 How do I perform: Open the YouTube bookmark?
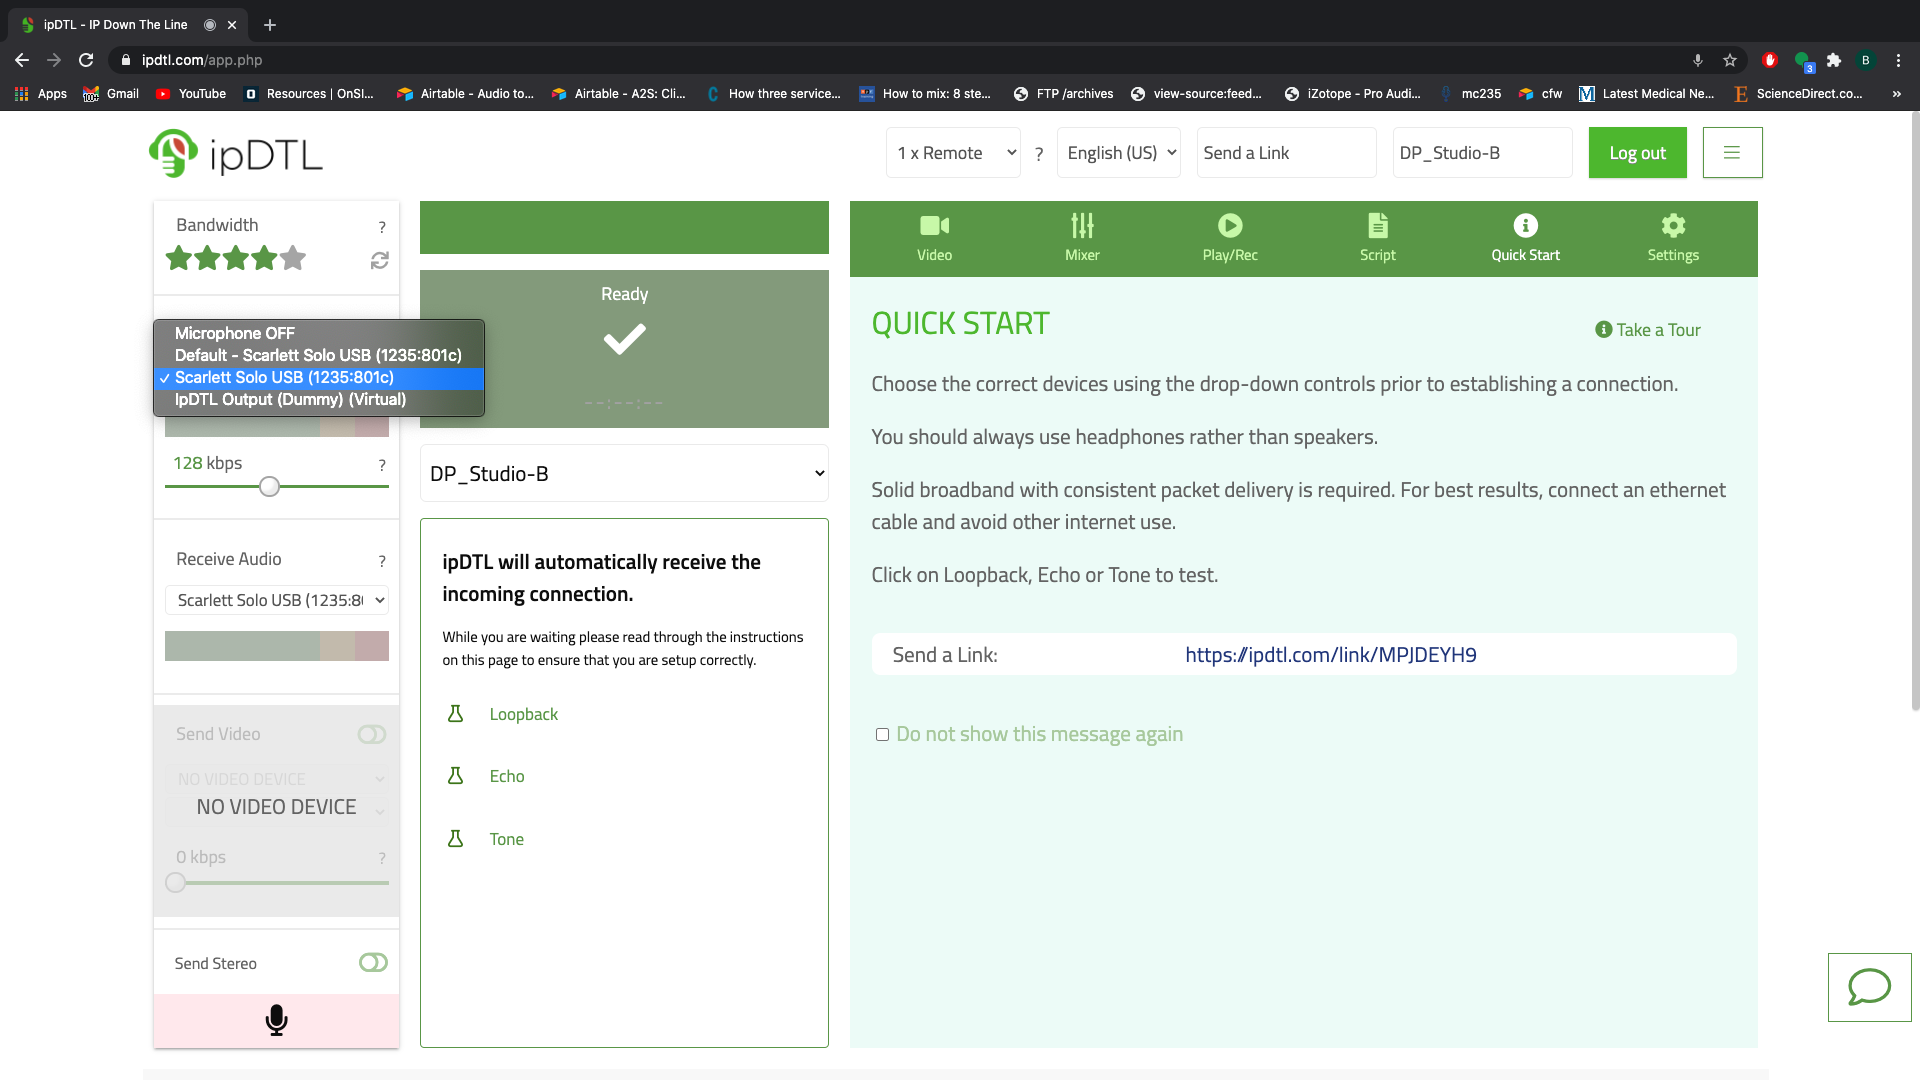[x=191, y=94]
